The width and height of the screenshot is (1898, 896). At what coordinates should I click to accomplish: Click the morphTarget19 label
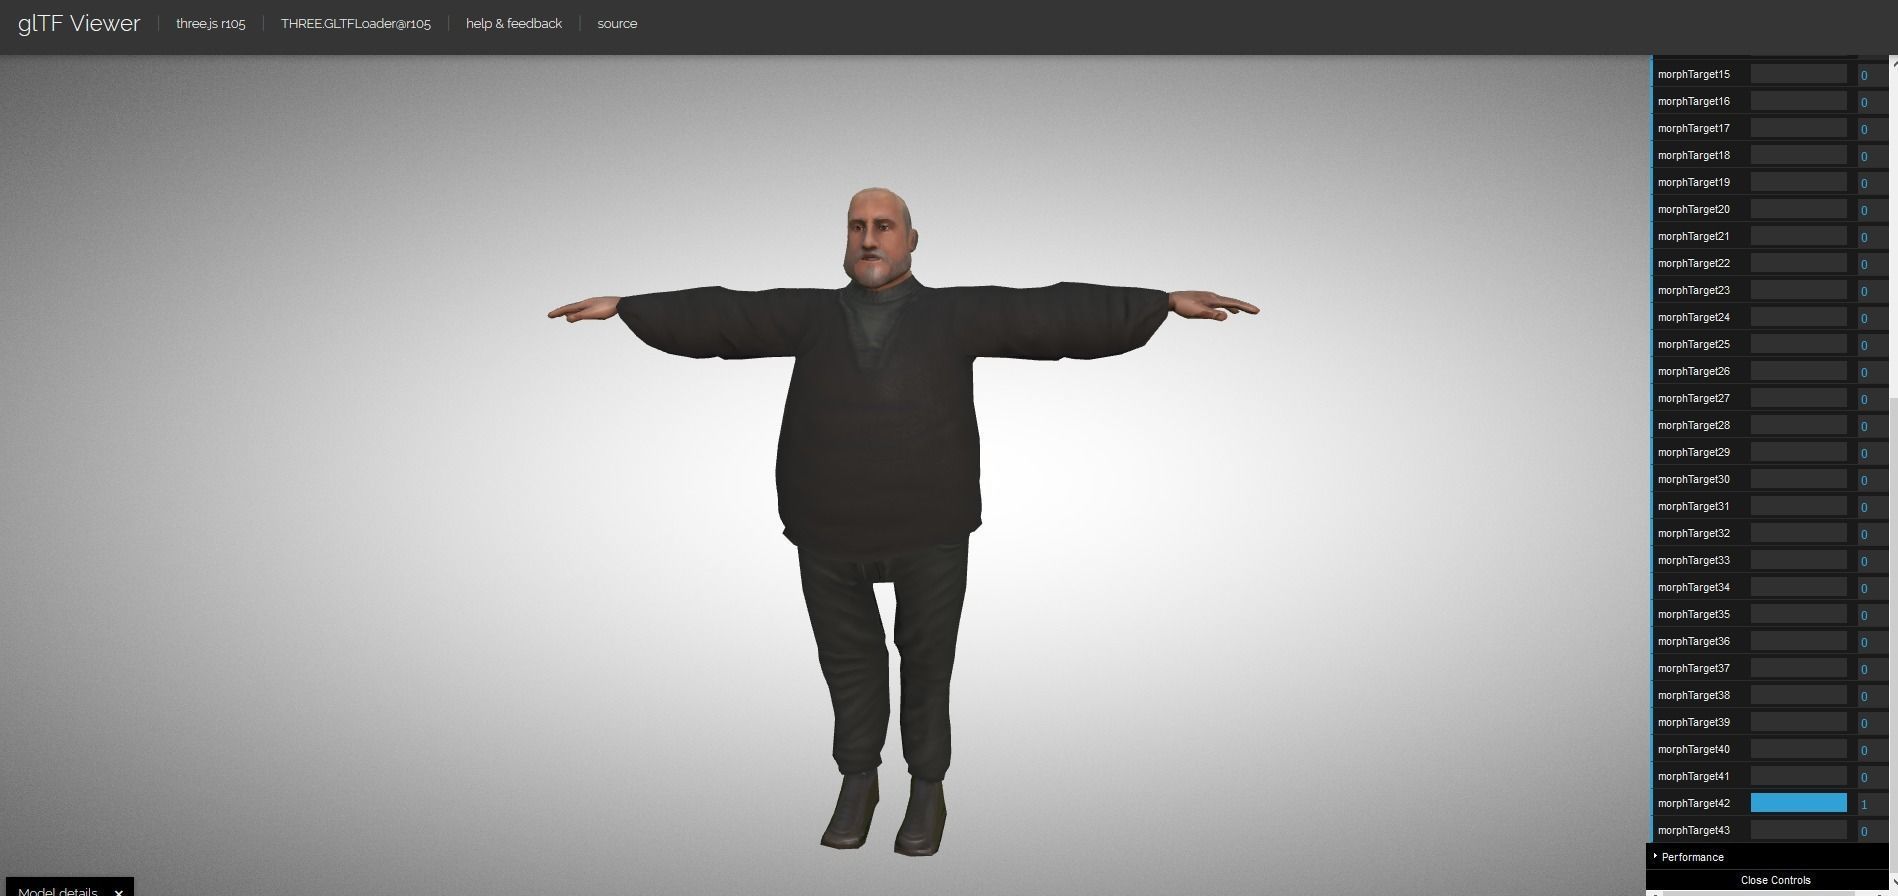pos(1693,182)
